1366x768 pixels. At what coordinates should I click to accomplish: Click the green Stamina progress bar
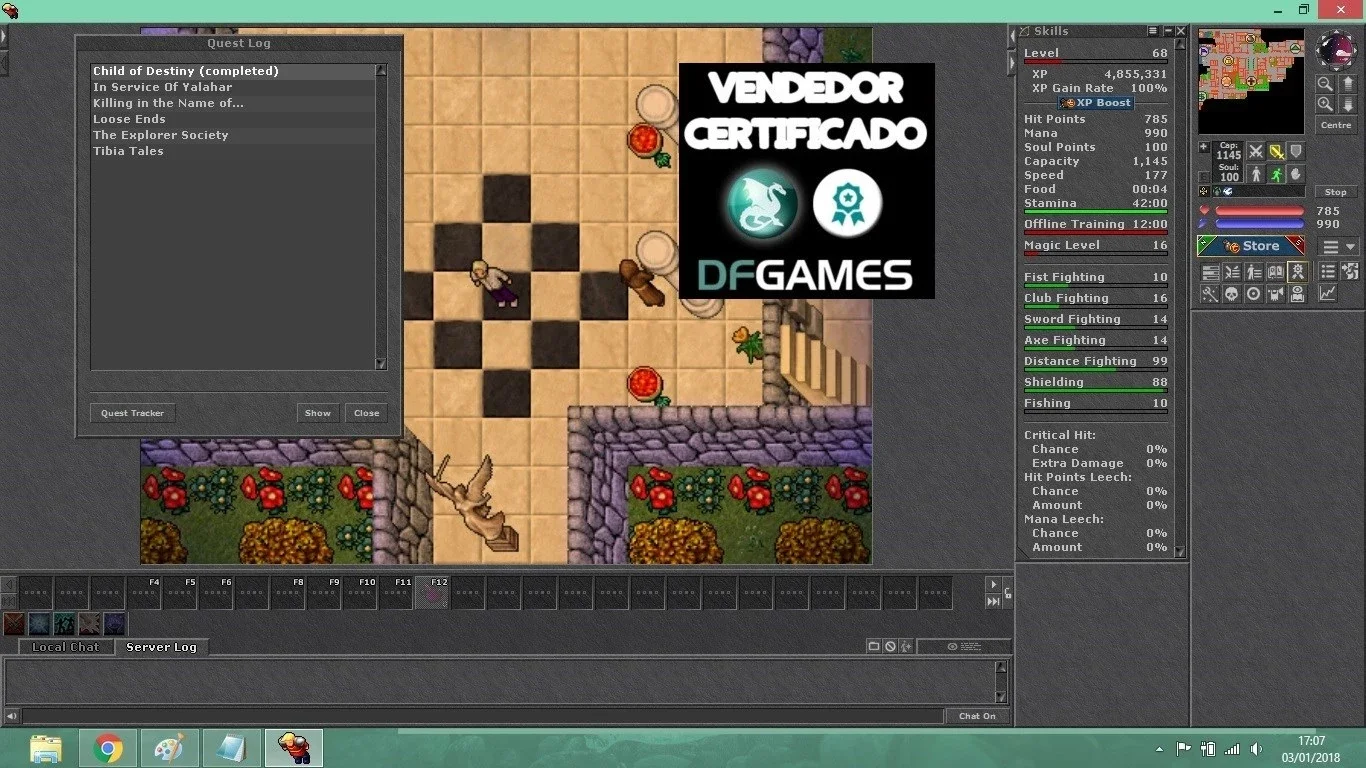pos(1095,212)
